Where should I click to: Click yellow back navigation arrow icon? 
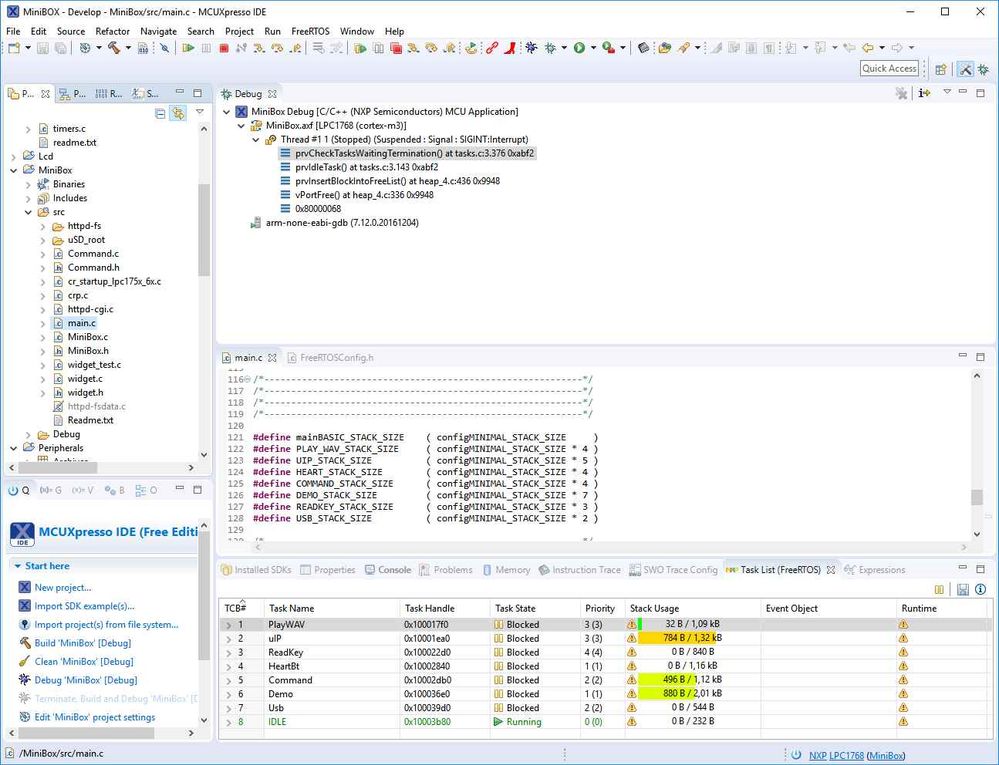coord(868,48)
